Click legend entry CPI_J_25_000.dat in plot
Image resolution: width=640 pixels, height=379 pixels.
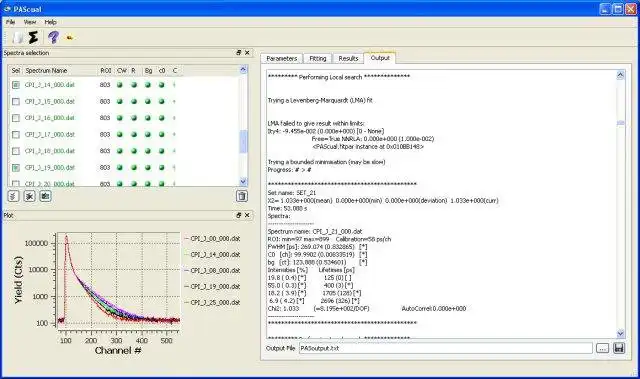pos(215,303)
